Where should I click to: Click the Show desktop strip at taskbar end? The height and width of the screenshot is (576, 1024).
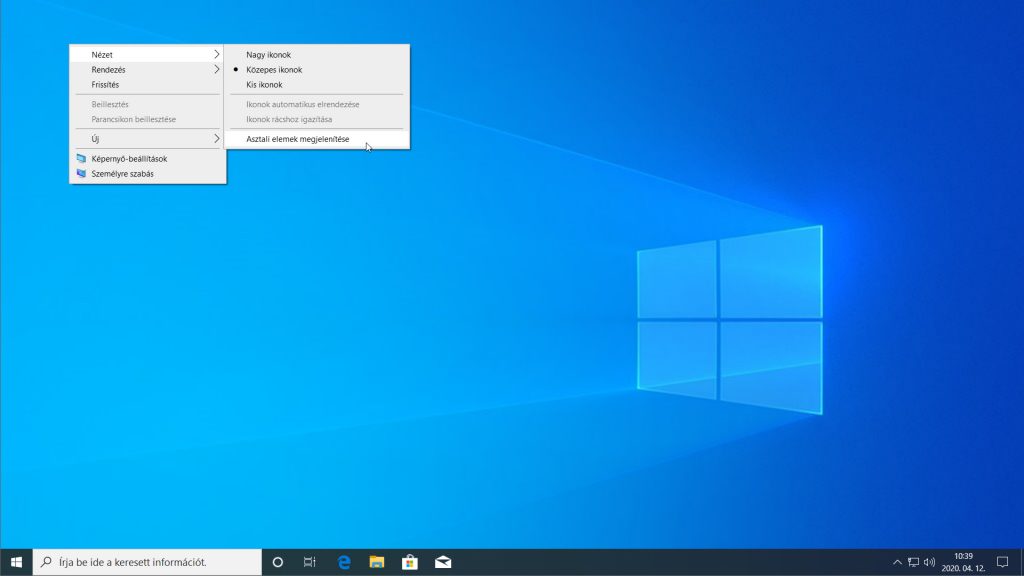[1021, 562]
